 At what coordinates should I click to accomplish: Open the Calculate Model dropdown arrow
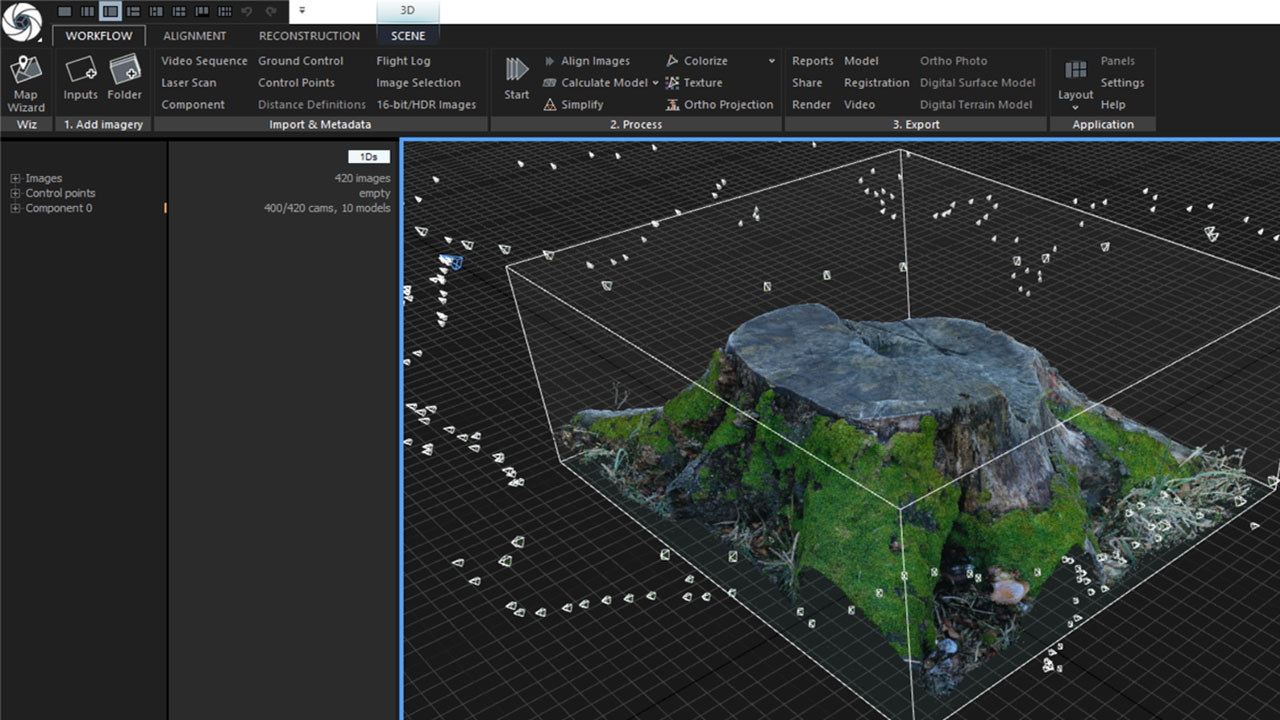pyautogui.click(x=655, y=83)
